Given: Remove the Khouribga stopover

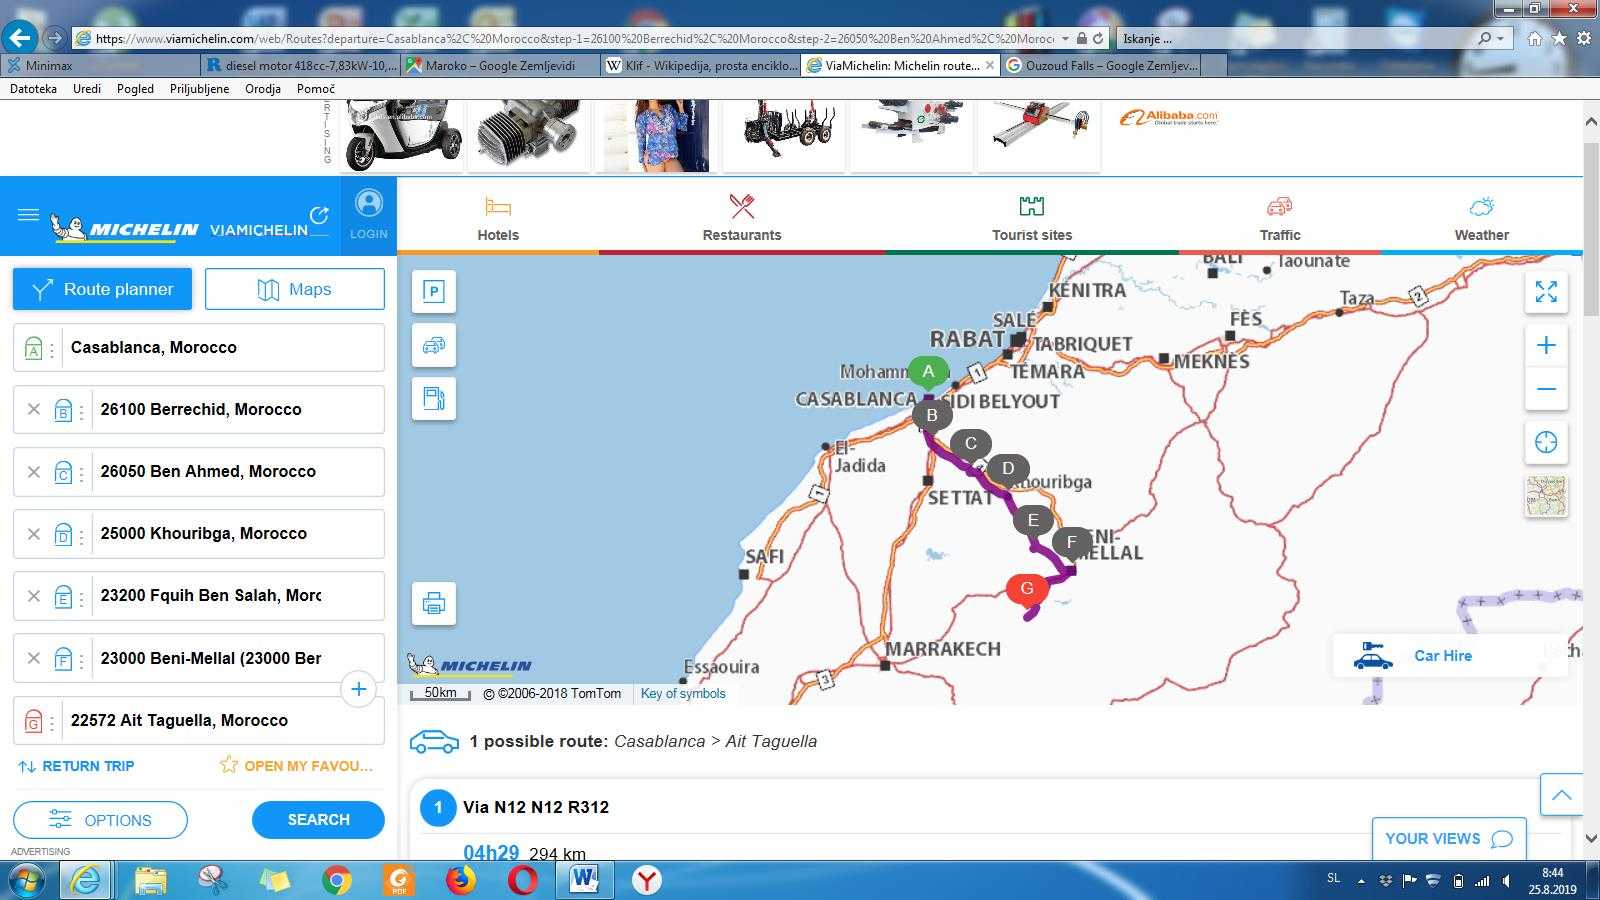Looking at the screenshot, I should [34, 533].
